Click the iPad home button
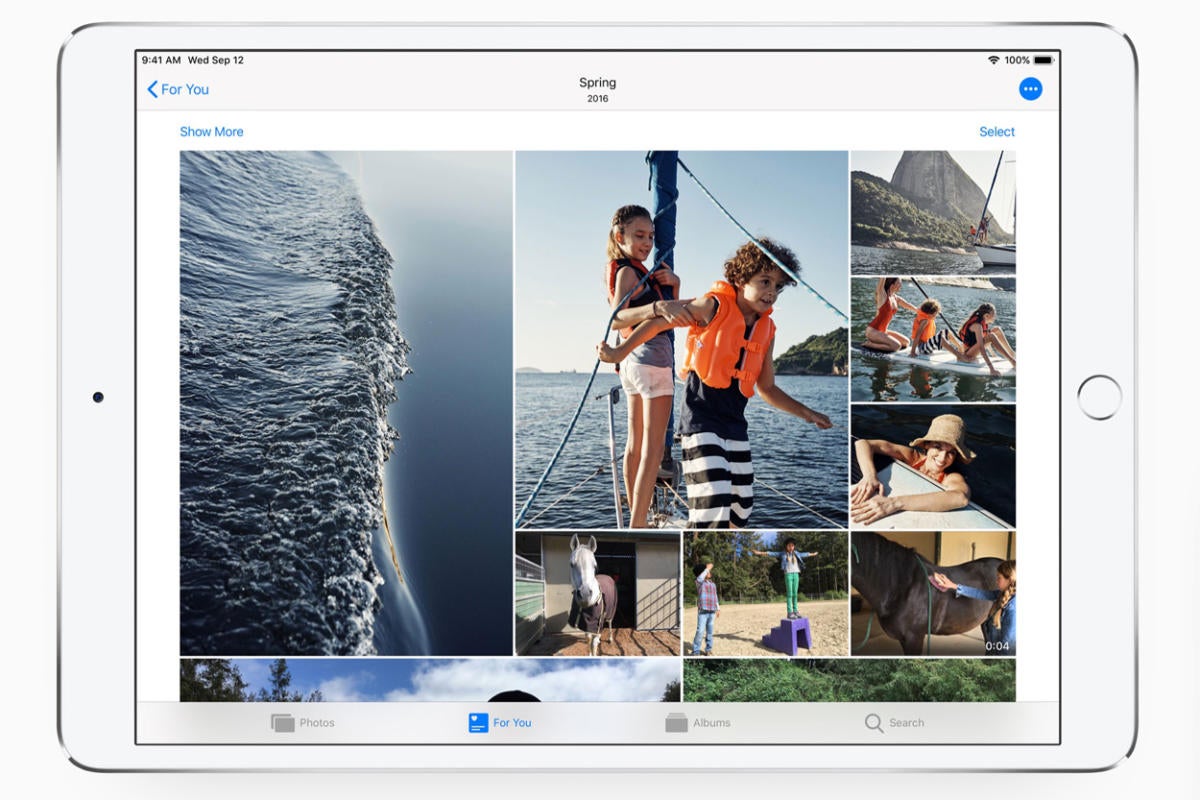This screenshot has height=800, width=1200. (x=1100, y=397)
